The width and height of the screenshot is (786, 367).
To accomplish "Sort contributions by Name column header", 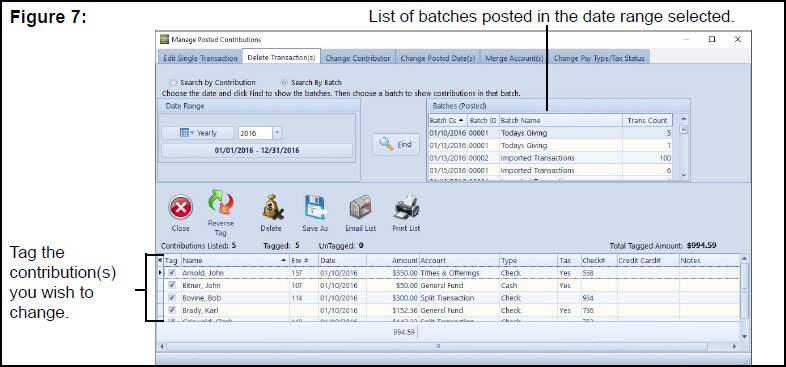I will (235, 260).
